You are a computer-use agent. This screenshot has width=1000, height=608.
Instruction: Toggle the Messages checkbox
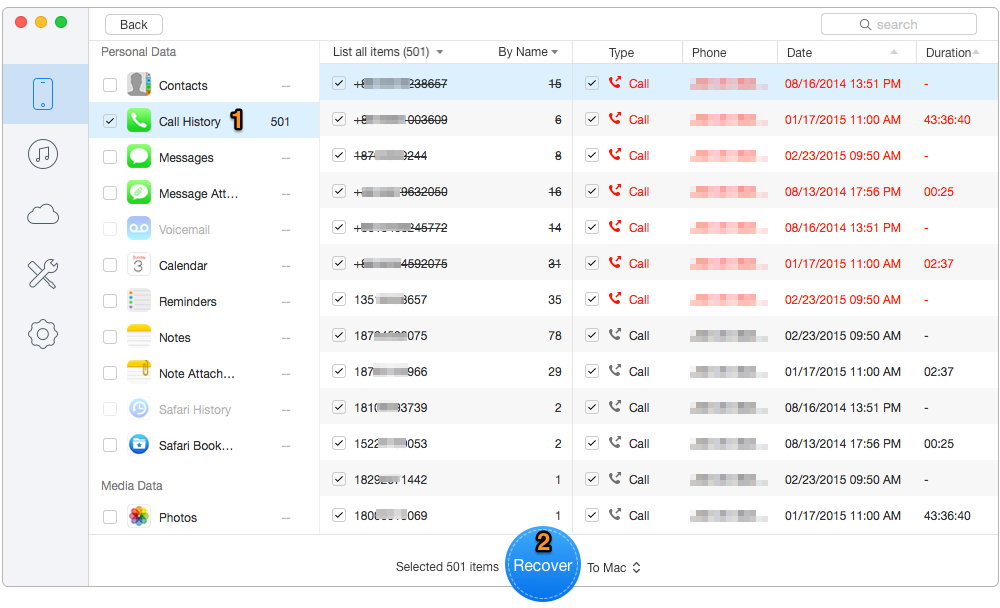(110, 157)
